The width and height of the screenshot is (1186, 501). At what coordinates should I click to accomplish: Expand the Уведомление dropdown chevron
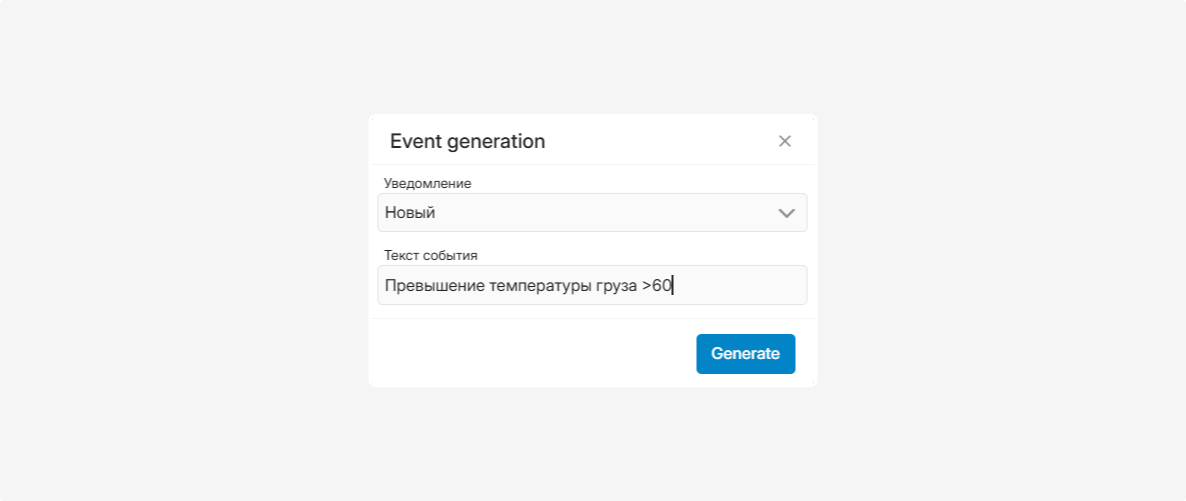click(787, 213)
